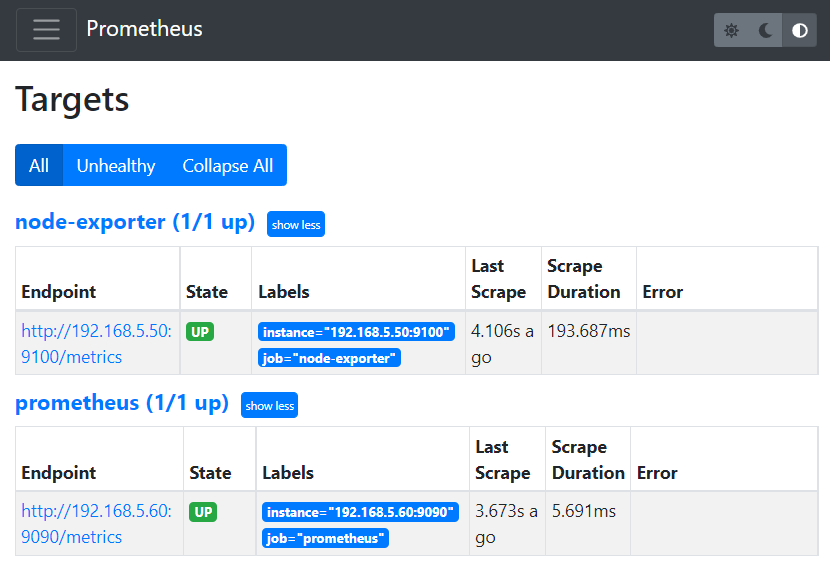Click job="node-exporter" label badge

click(x=329, y=358)
